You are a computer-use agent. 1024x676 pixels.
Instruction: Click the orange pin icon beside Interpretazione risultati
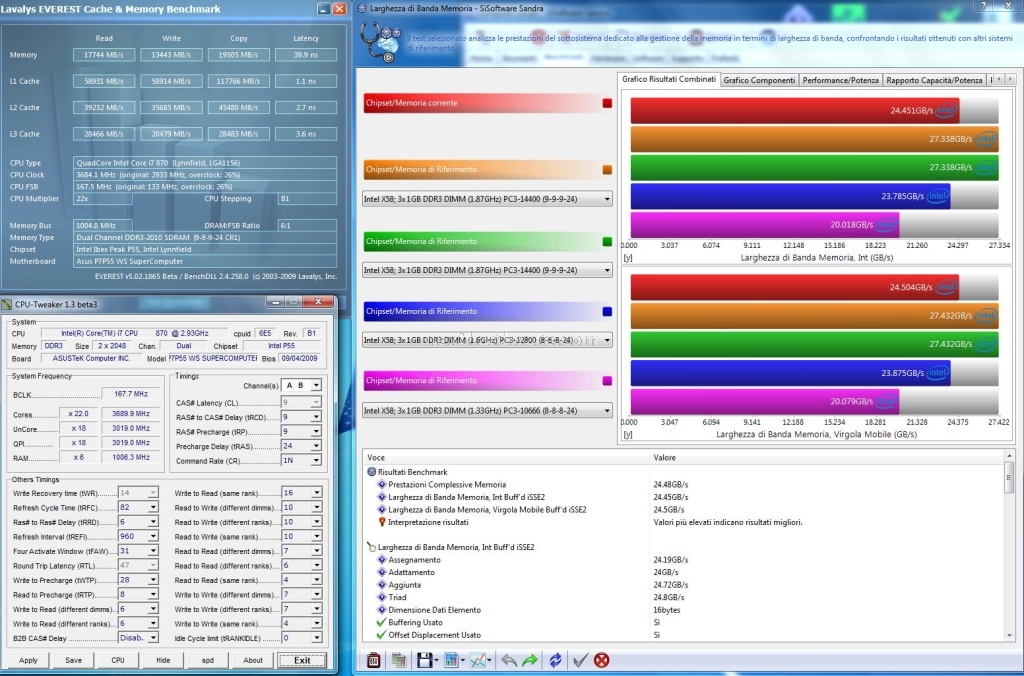[x=382, y=522]
